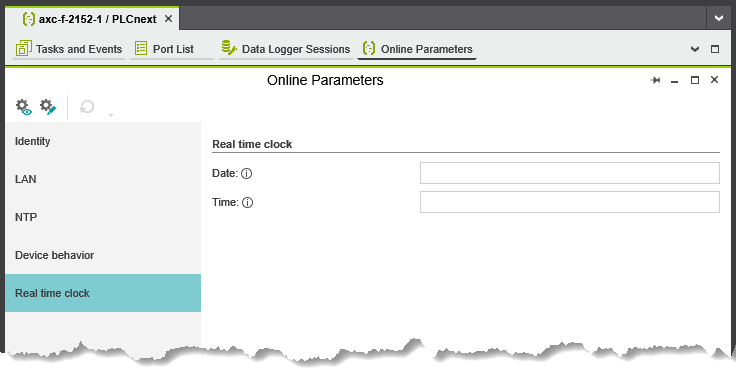Click the Tasks and Events tab icon
The height and width of the screenshot is (369, 736).
click(23, 48)
